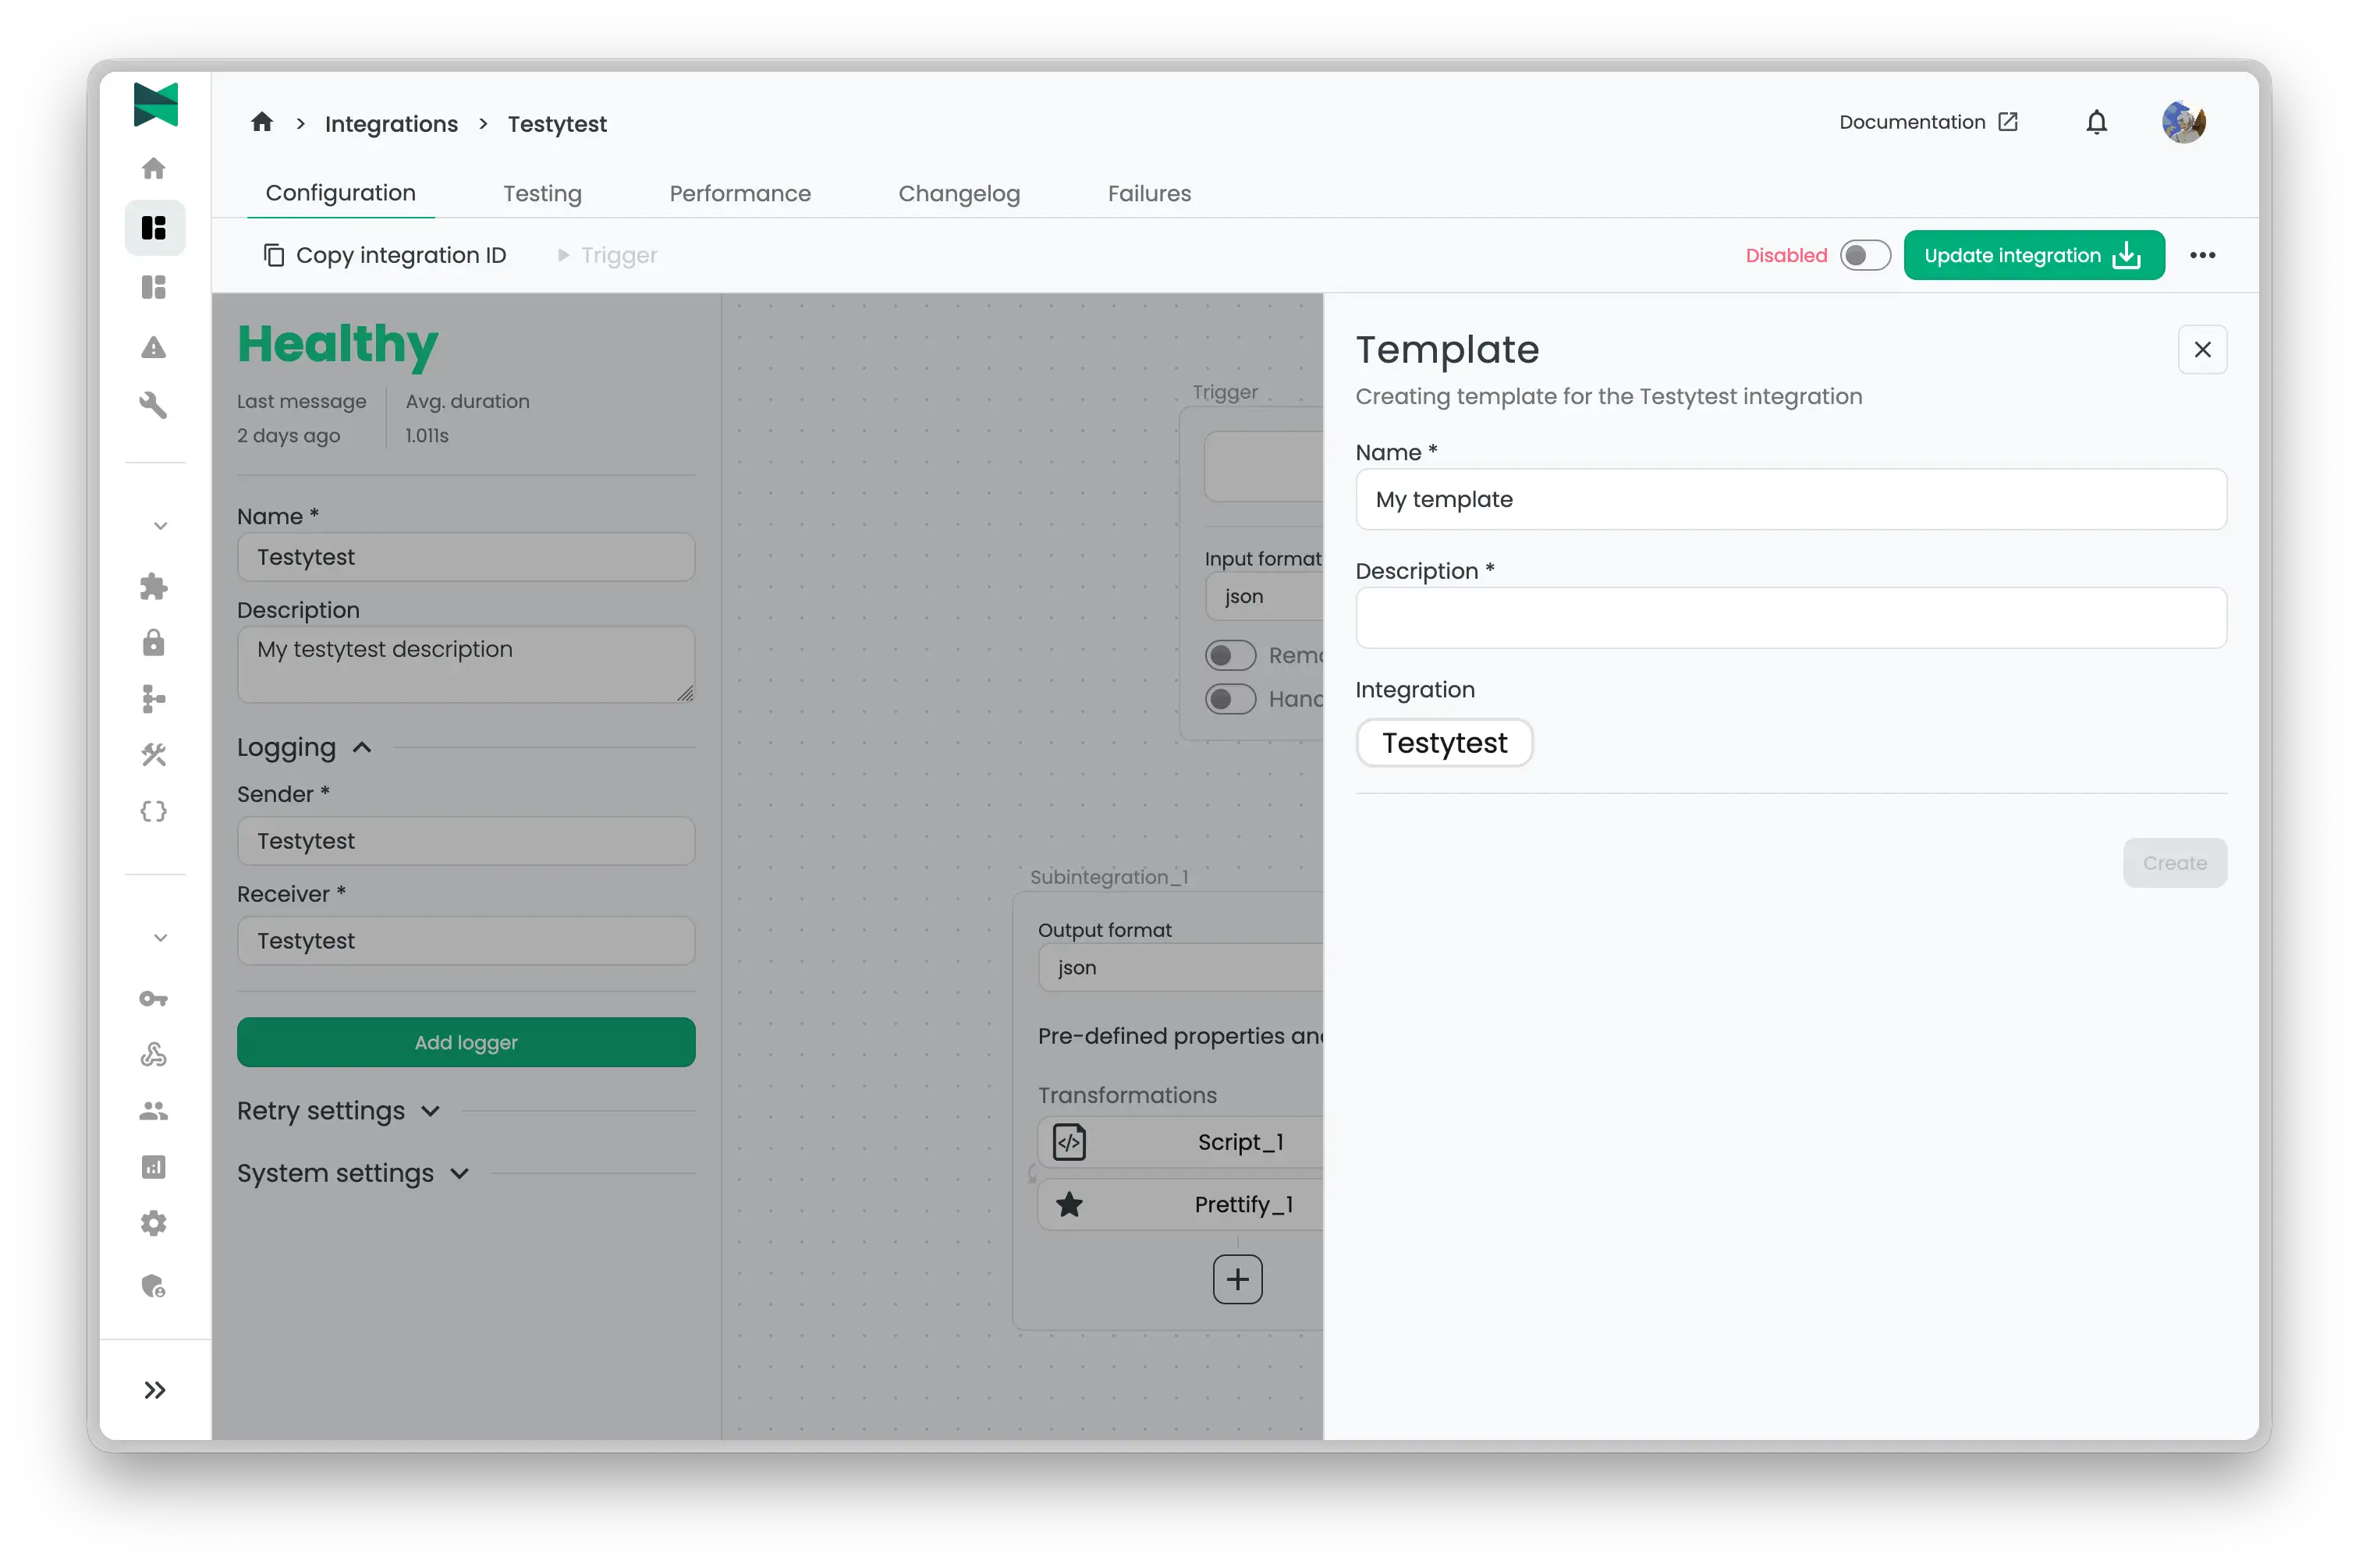Image resolution: width=2359 pixels, height=1568 pixels.
Task: Click the users management icon in sidebar
Action: point(155,1110)
